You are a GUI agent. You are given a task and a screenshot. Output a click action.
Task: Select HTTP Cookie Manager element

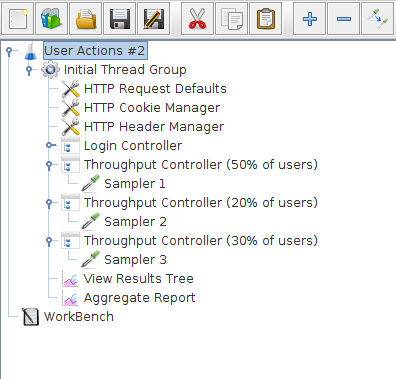coord(152,108)
